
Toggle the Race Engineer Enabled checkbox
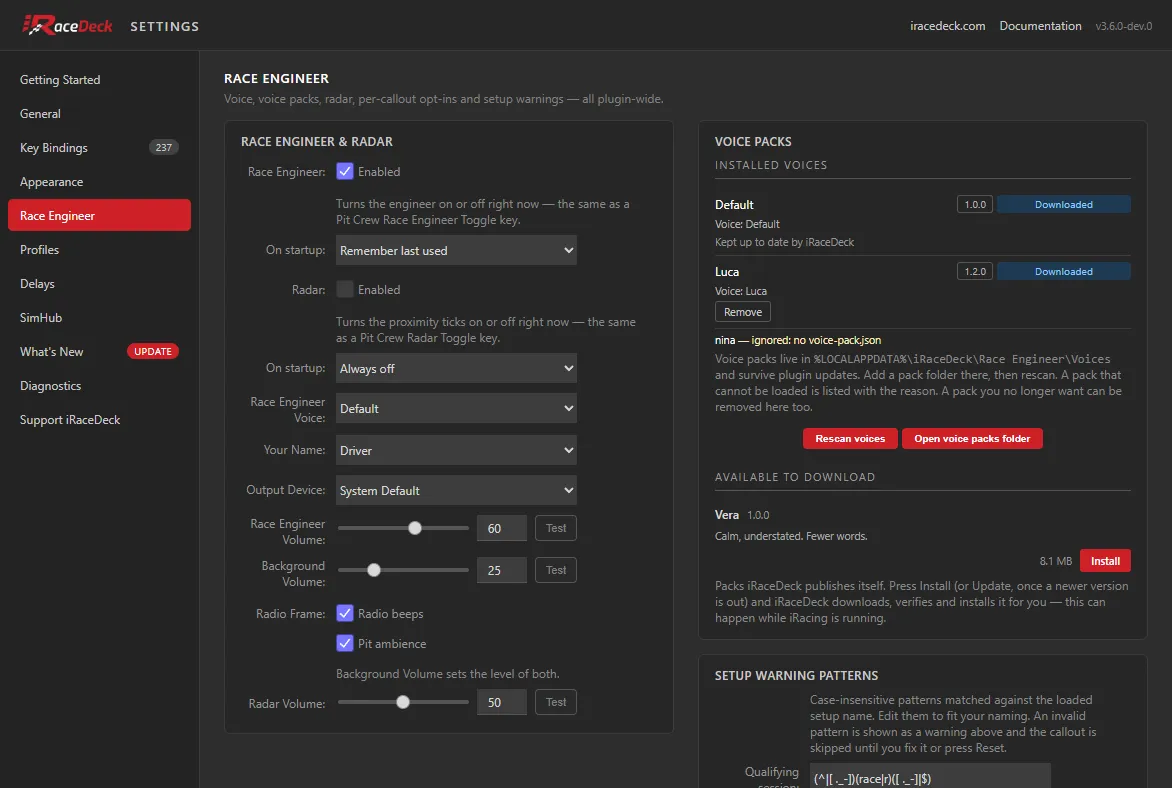tap(345, 171)
